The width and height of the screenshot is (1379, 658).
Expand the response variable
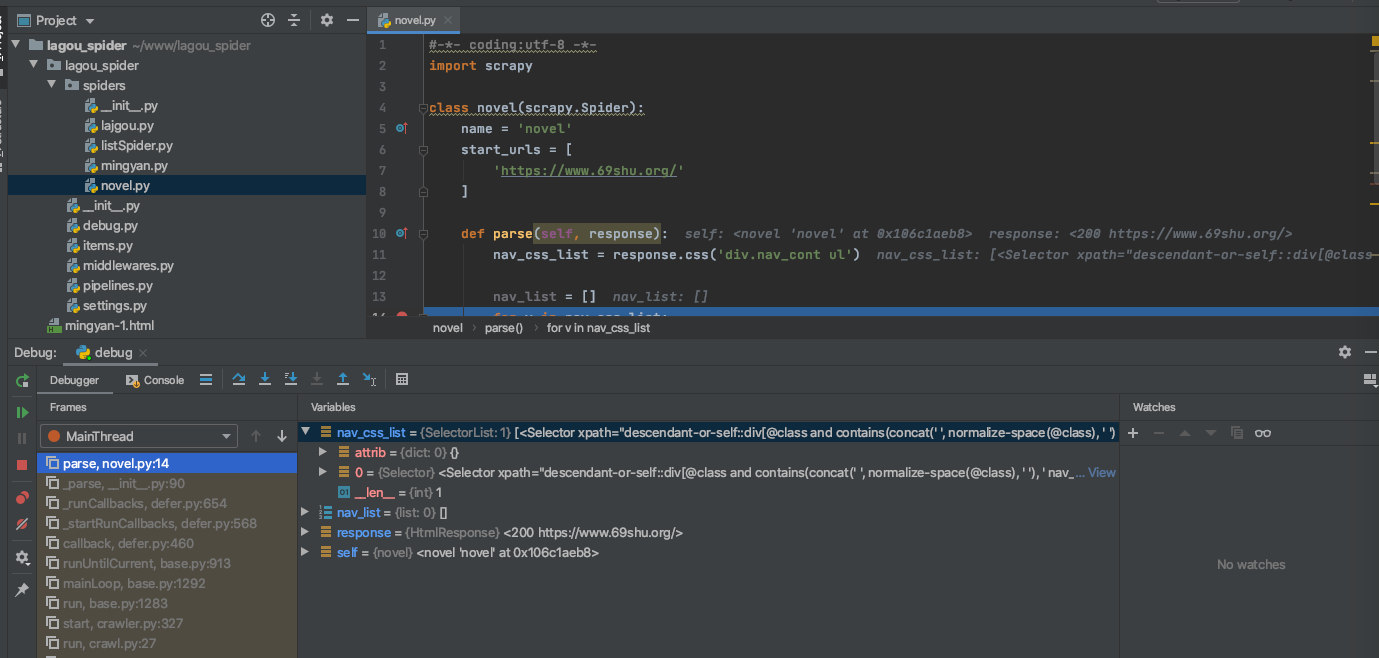coord(306,532)
